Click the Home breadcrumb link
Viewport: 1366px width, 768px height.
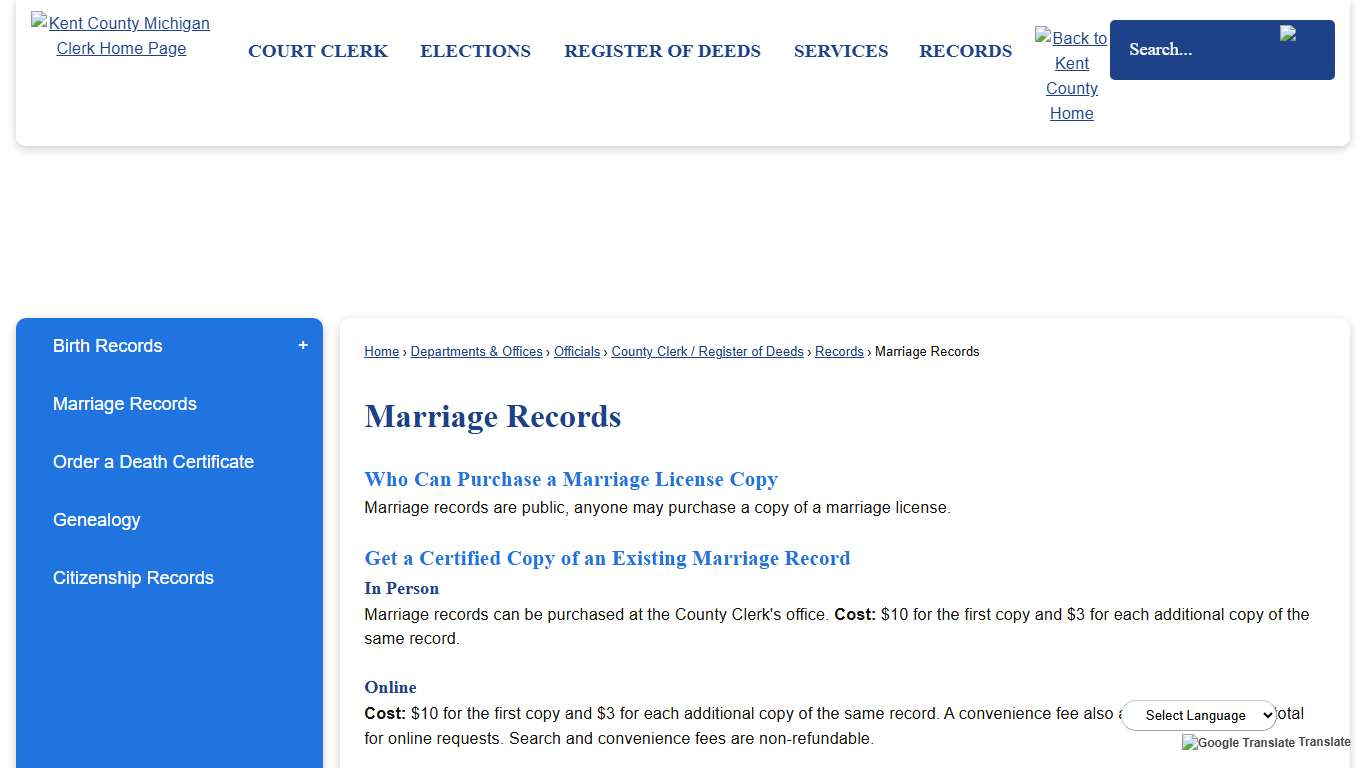pyautogui.click(x=381, y=351)
